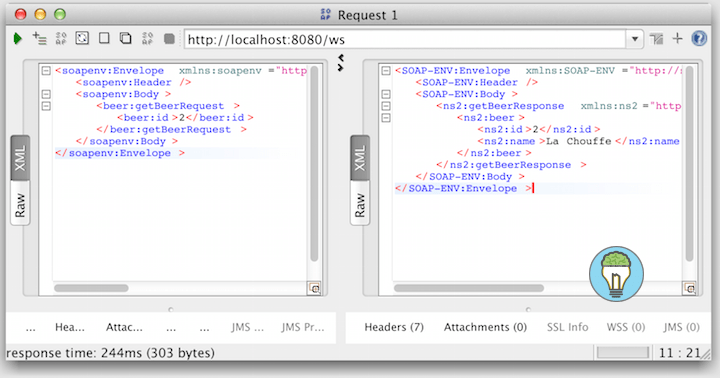The height and width of the screenshot is (378, 720).
Task: Open the response JMS (0) tab
Action: pyautogui.click(x=681, y=327)
